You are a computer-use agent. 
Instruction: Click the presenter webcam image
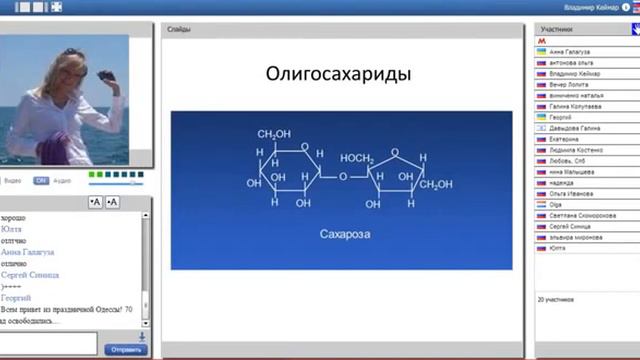coord(64,100)
